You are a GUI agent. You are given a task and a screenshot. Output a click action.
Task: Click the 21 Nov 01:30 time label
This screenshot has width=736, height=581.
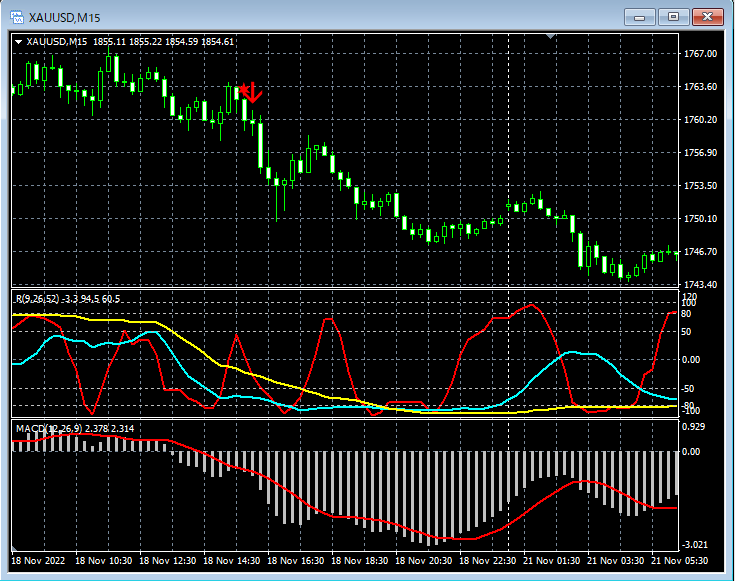pyautogui.click(x=552, y=560)
